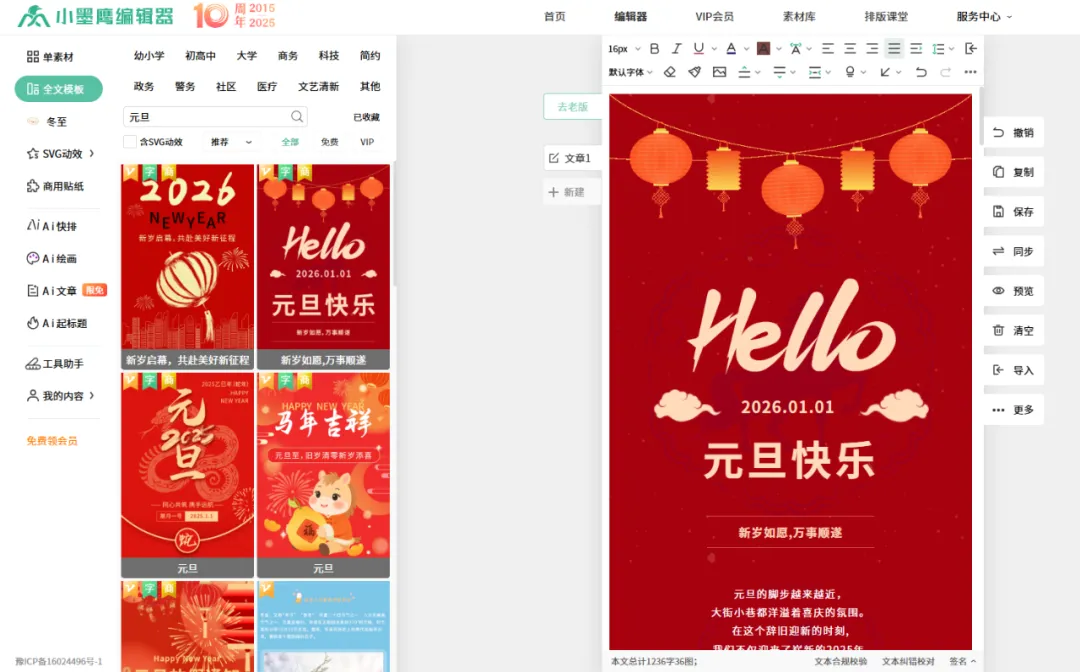This screenshot has width=1080, height=672.
Task: Click the 预览 preview button on the right
Action: 1013,291
